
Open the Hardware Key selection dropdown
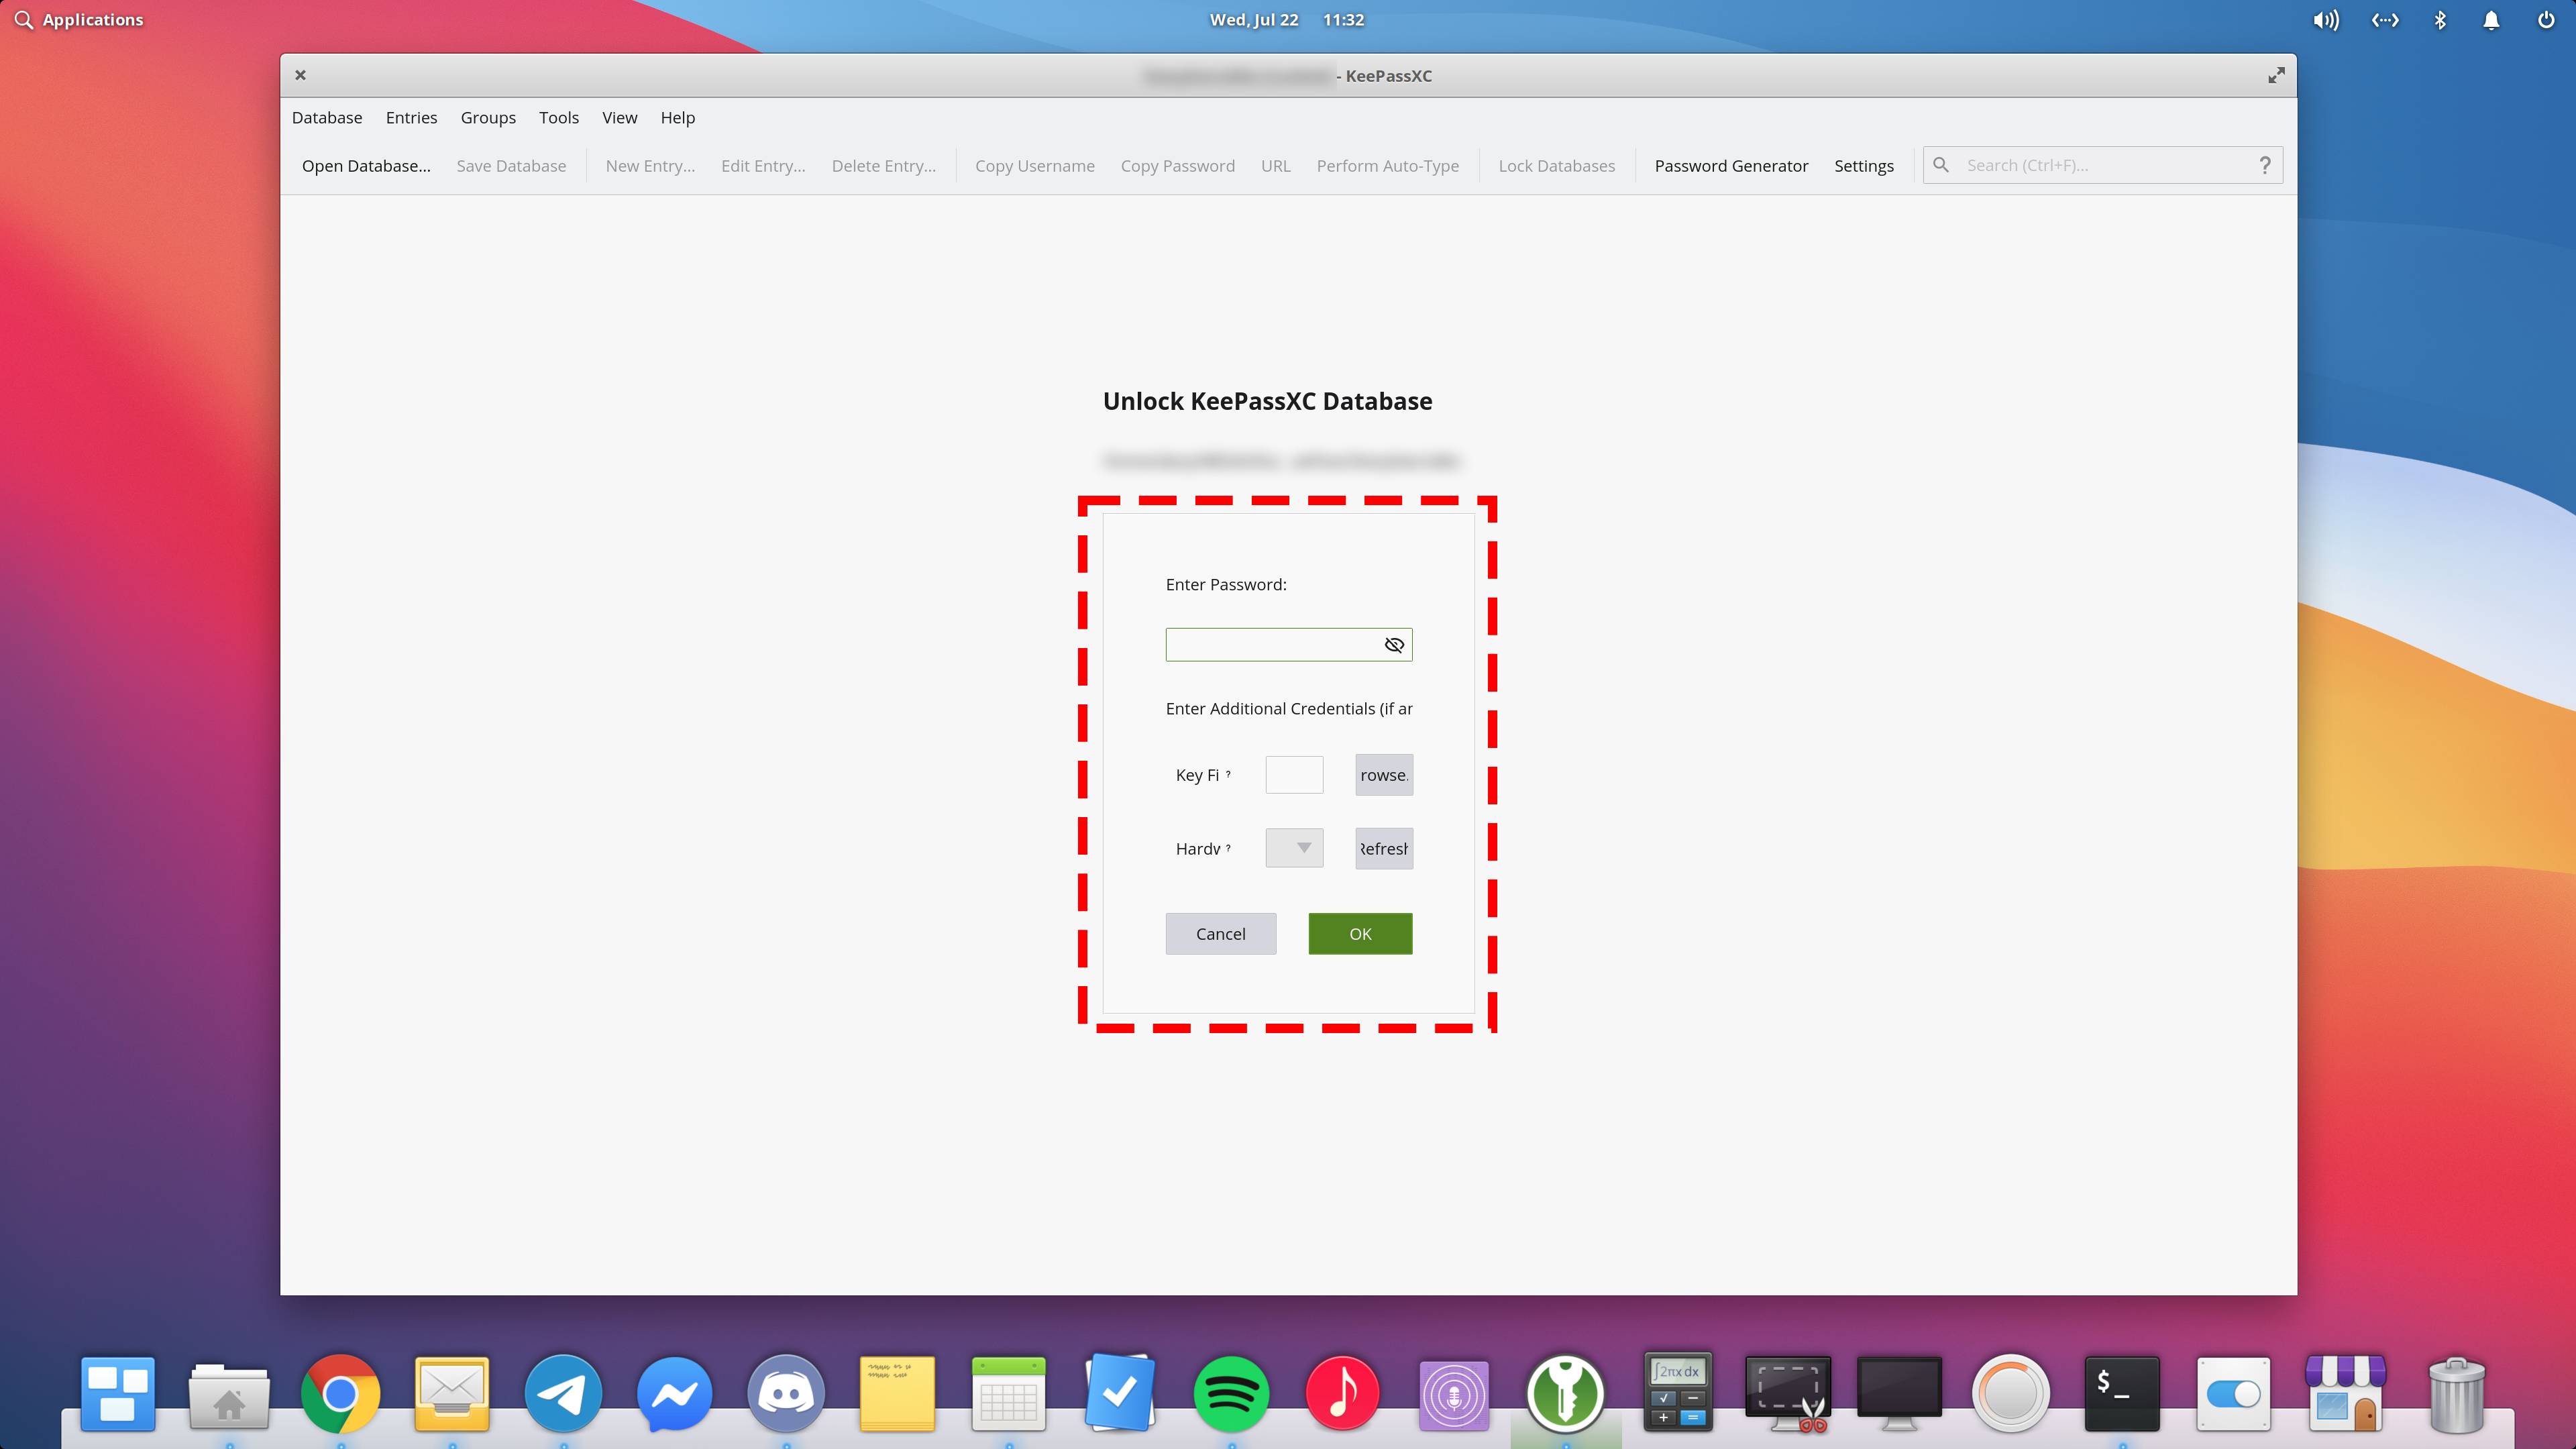pyautogui.click(x=1295, y=847)
